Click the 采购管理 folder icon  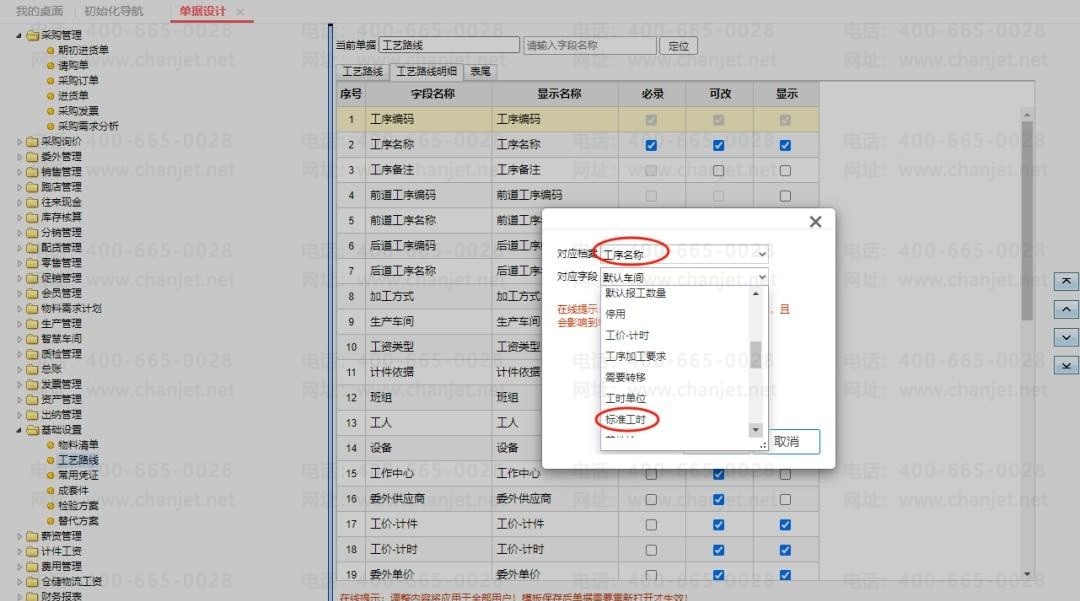coord(32,35)
